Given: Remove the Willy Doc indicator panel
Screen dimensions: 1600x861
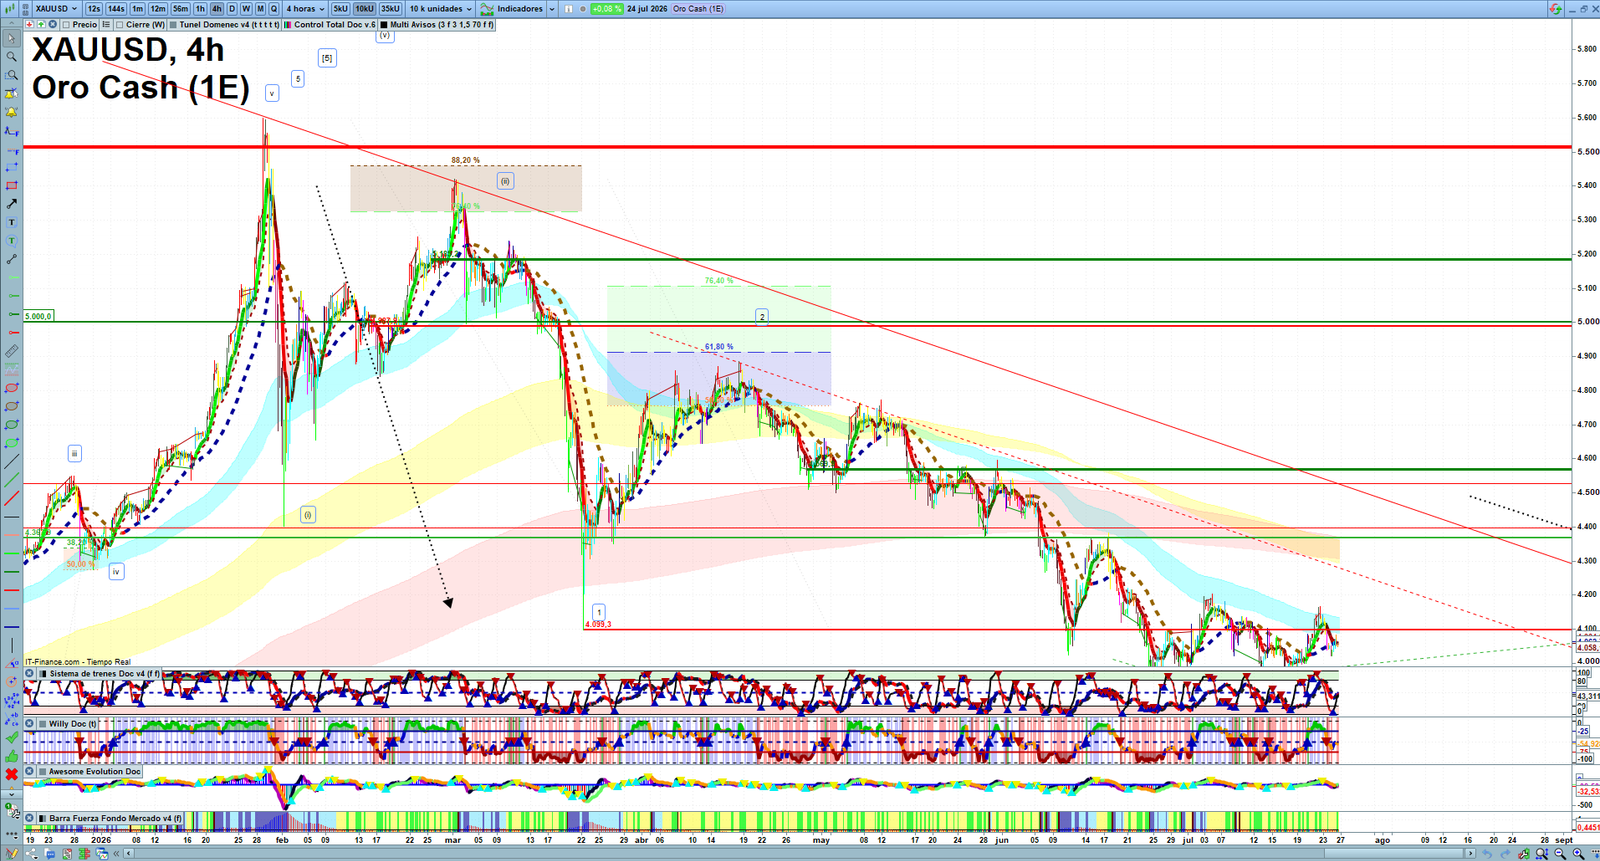Looking at the screenshot, I should (30, 723).
